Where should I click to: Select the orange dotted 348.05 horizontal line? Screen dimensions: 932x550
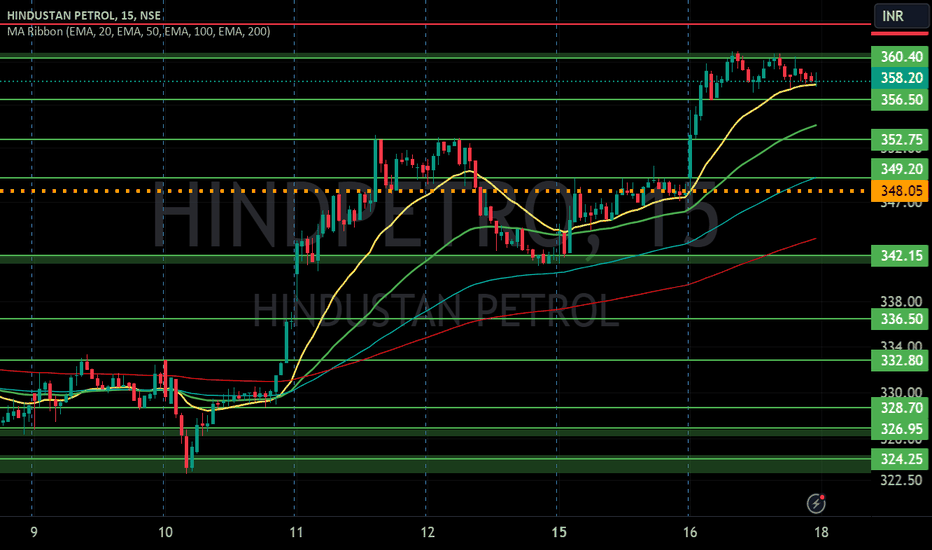434,191
